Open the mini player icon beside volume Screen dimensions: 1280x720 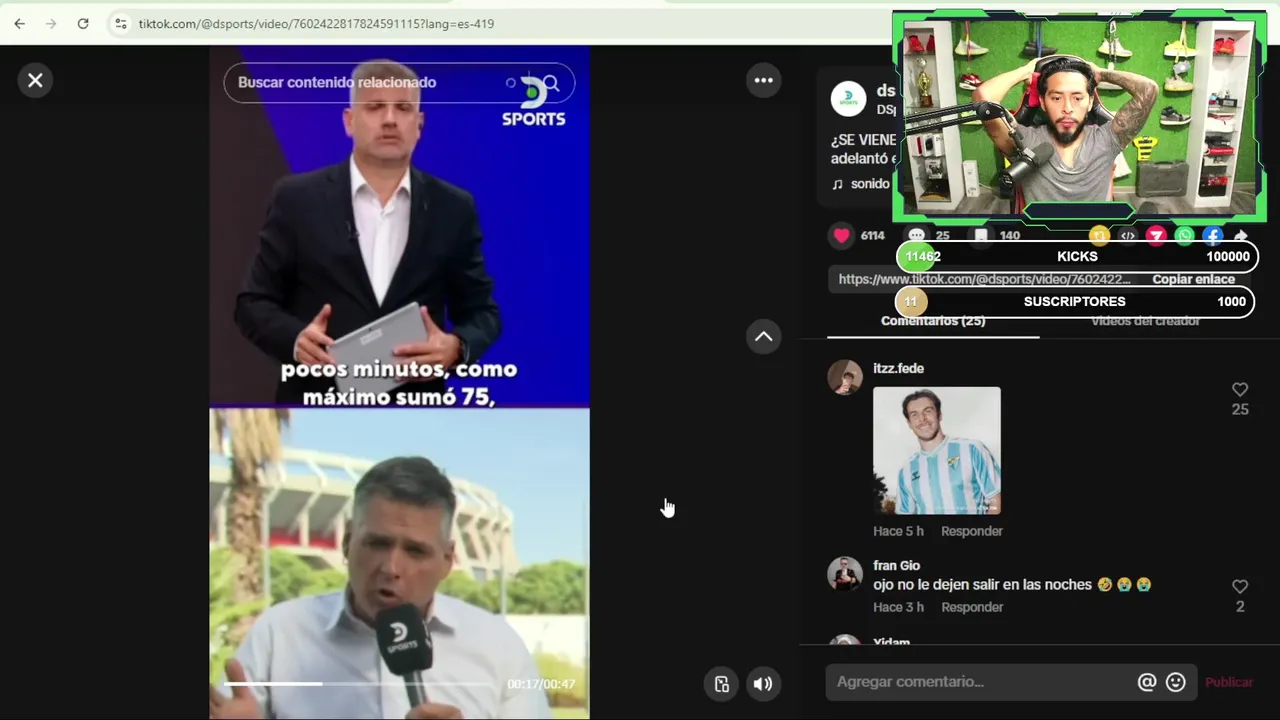(x=722, y=684)
